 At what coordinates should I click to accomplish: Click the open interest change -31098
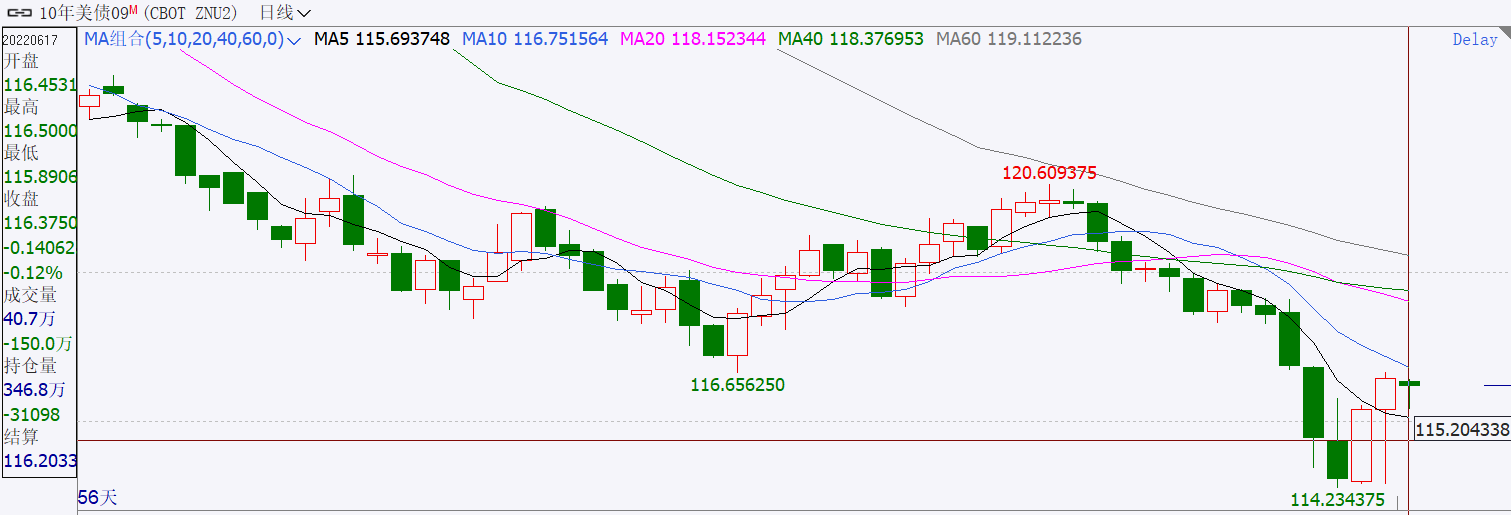[x=32, y=414]
